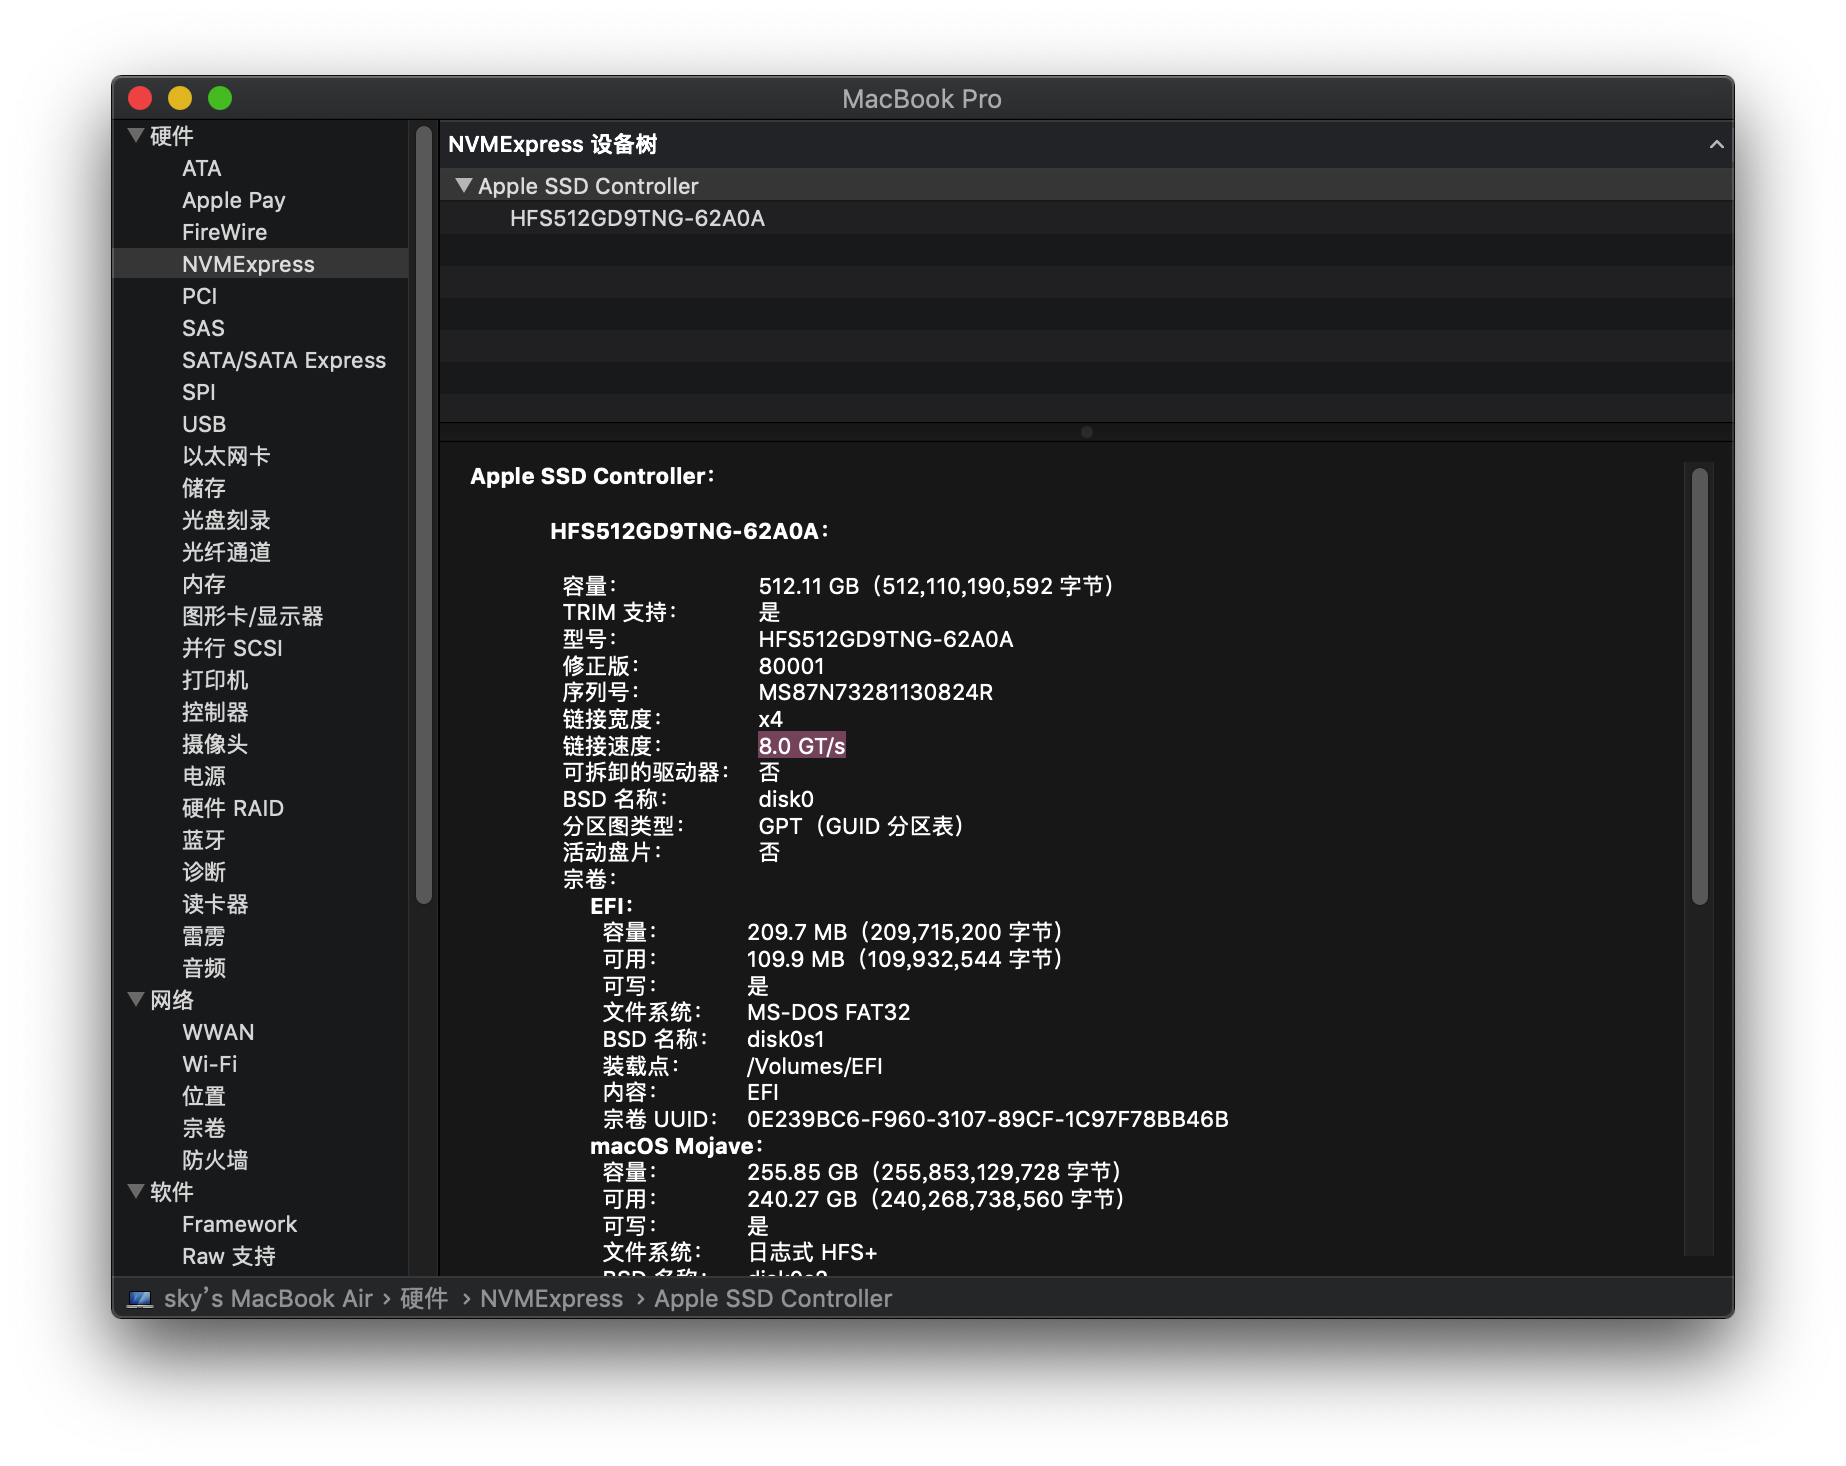Viewport: 1846px width, 1466px height.
Task: Click the split pane divider handle dot
Action: tap(1086, 432)
